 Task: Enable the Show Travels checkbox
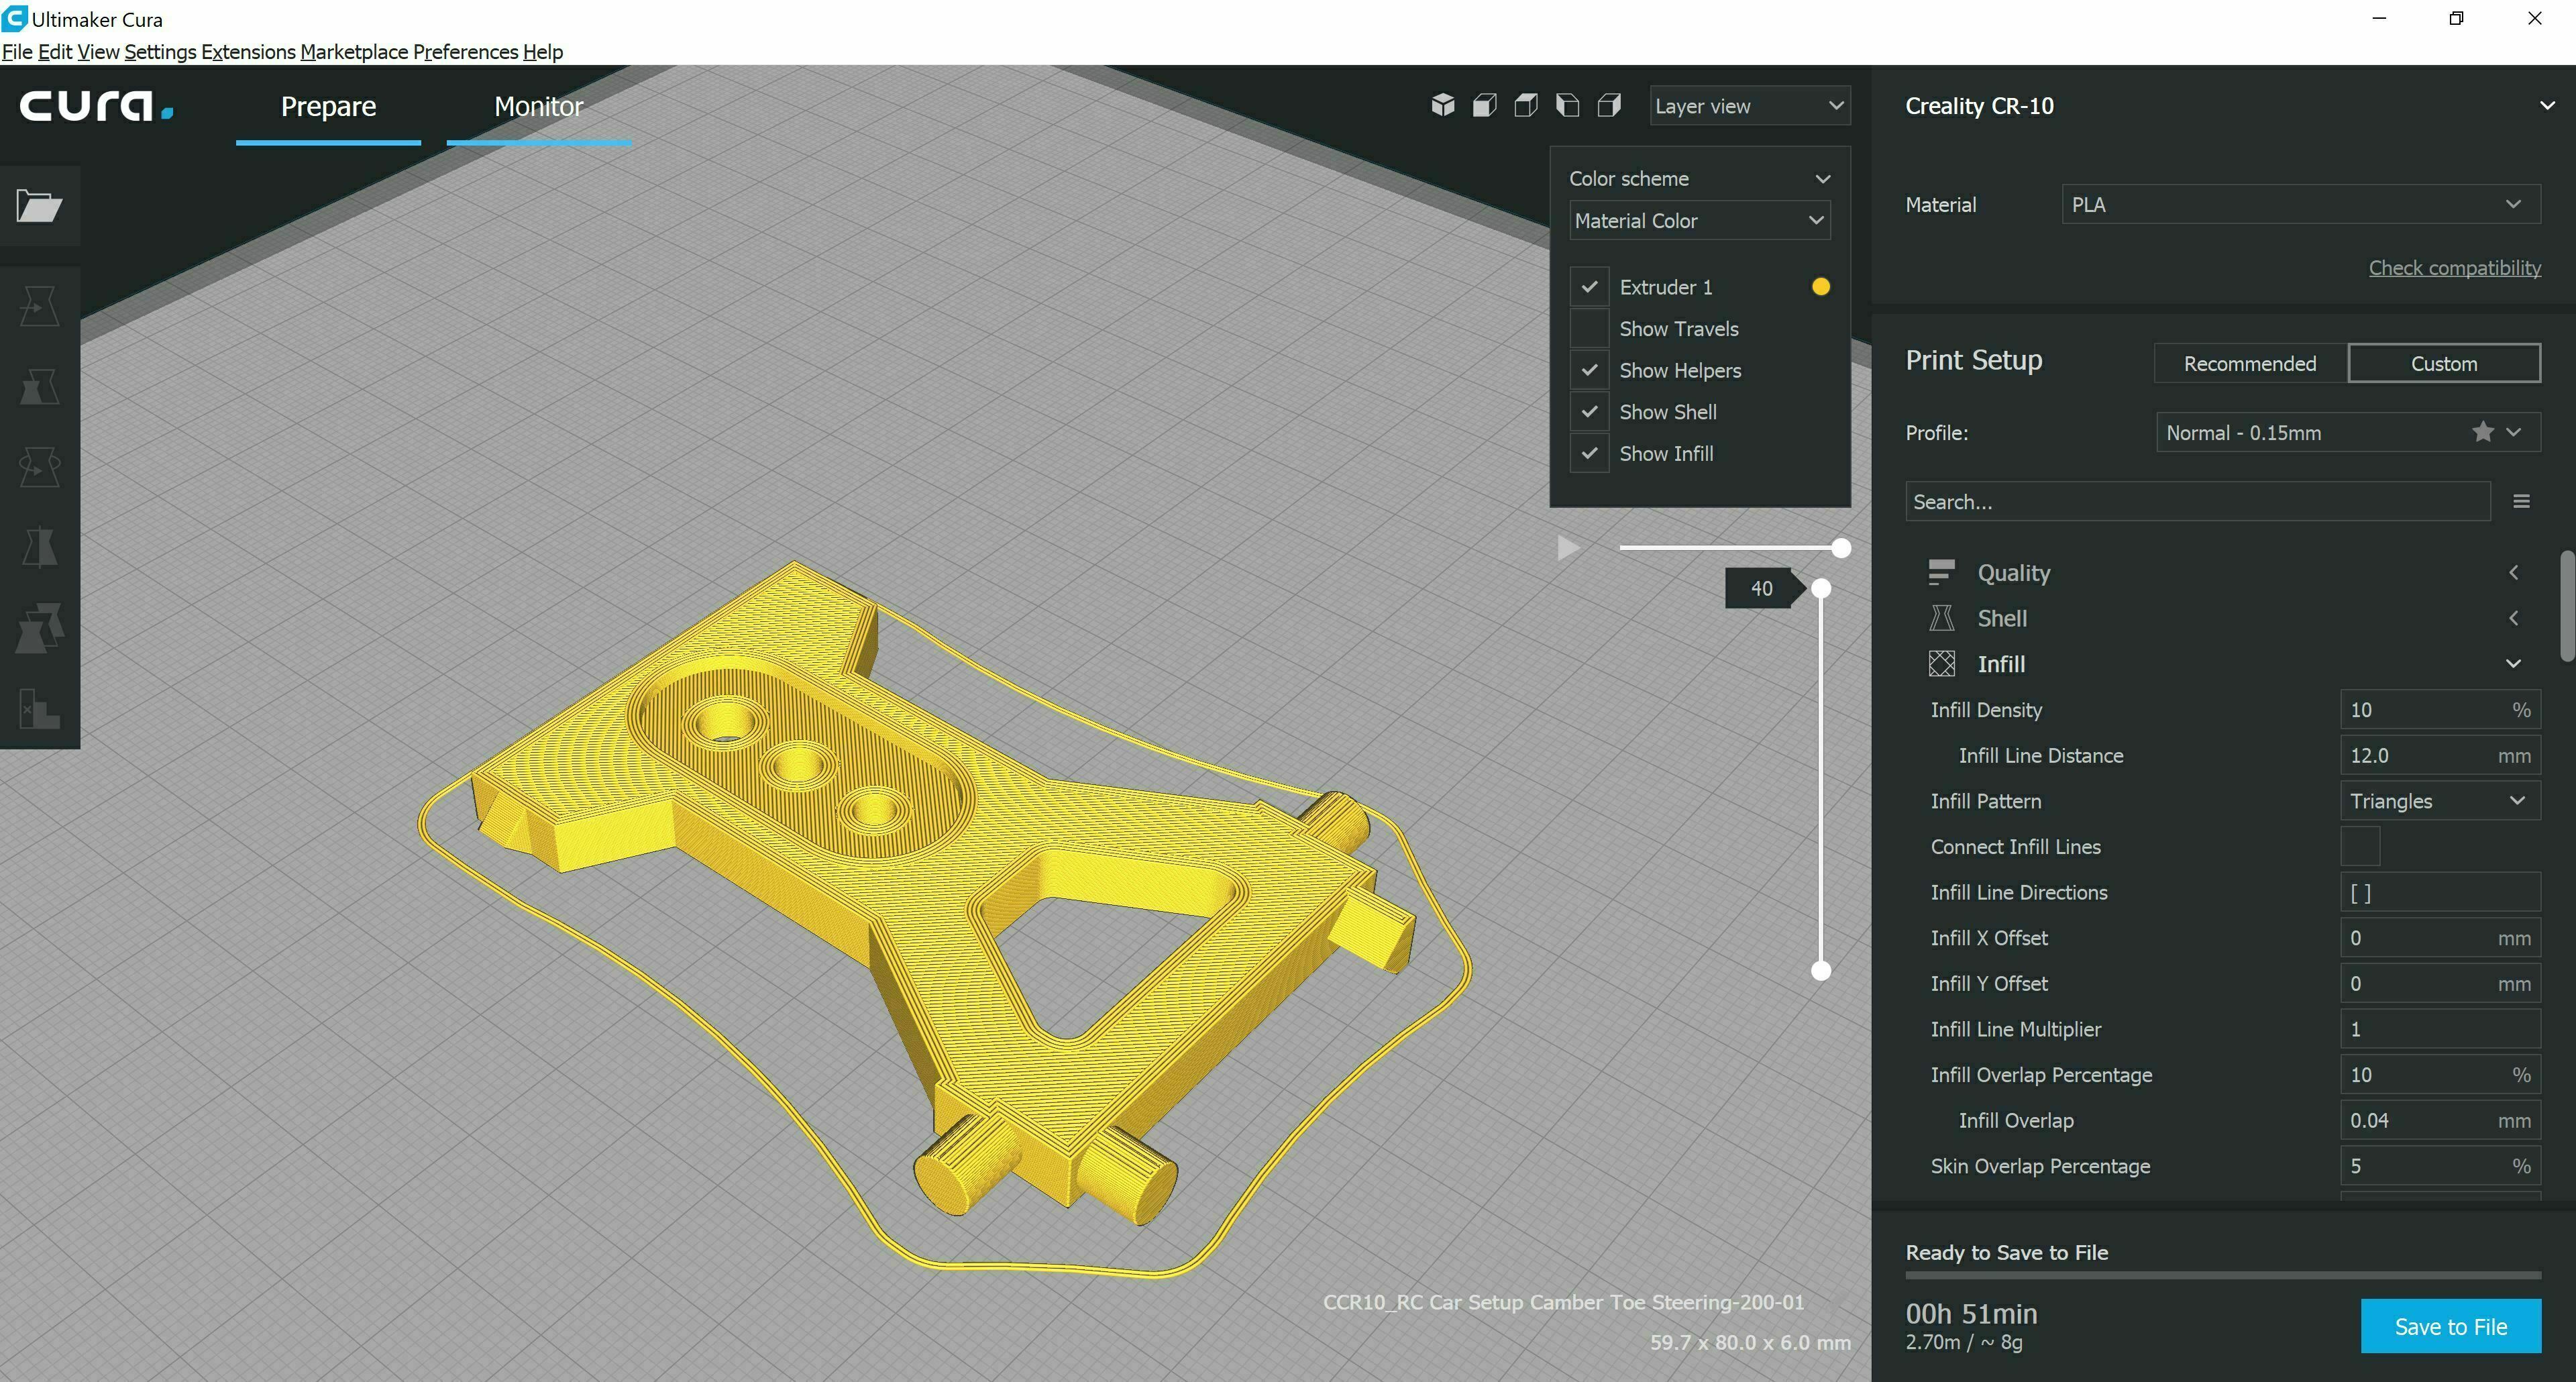coord(1589,329)
